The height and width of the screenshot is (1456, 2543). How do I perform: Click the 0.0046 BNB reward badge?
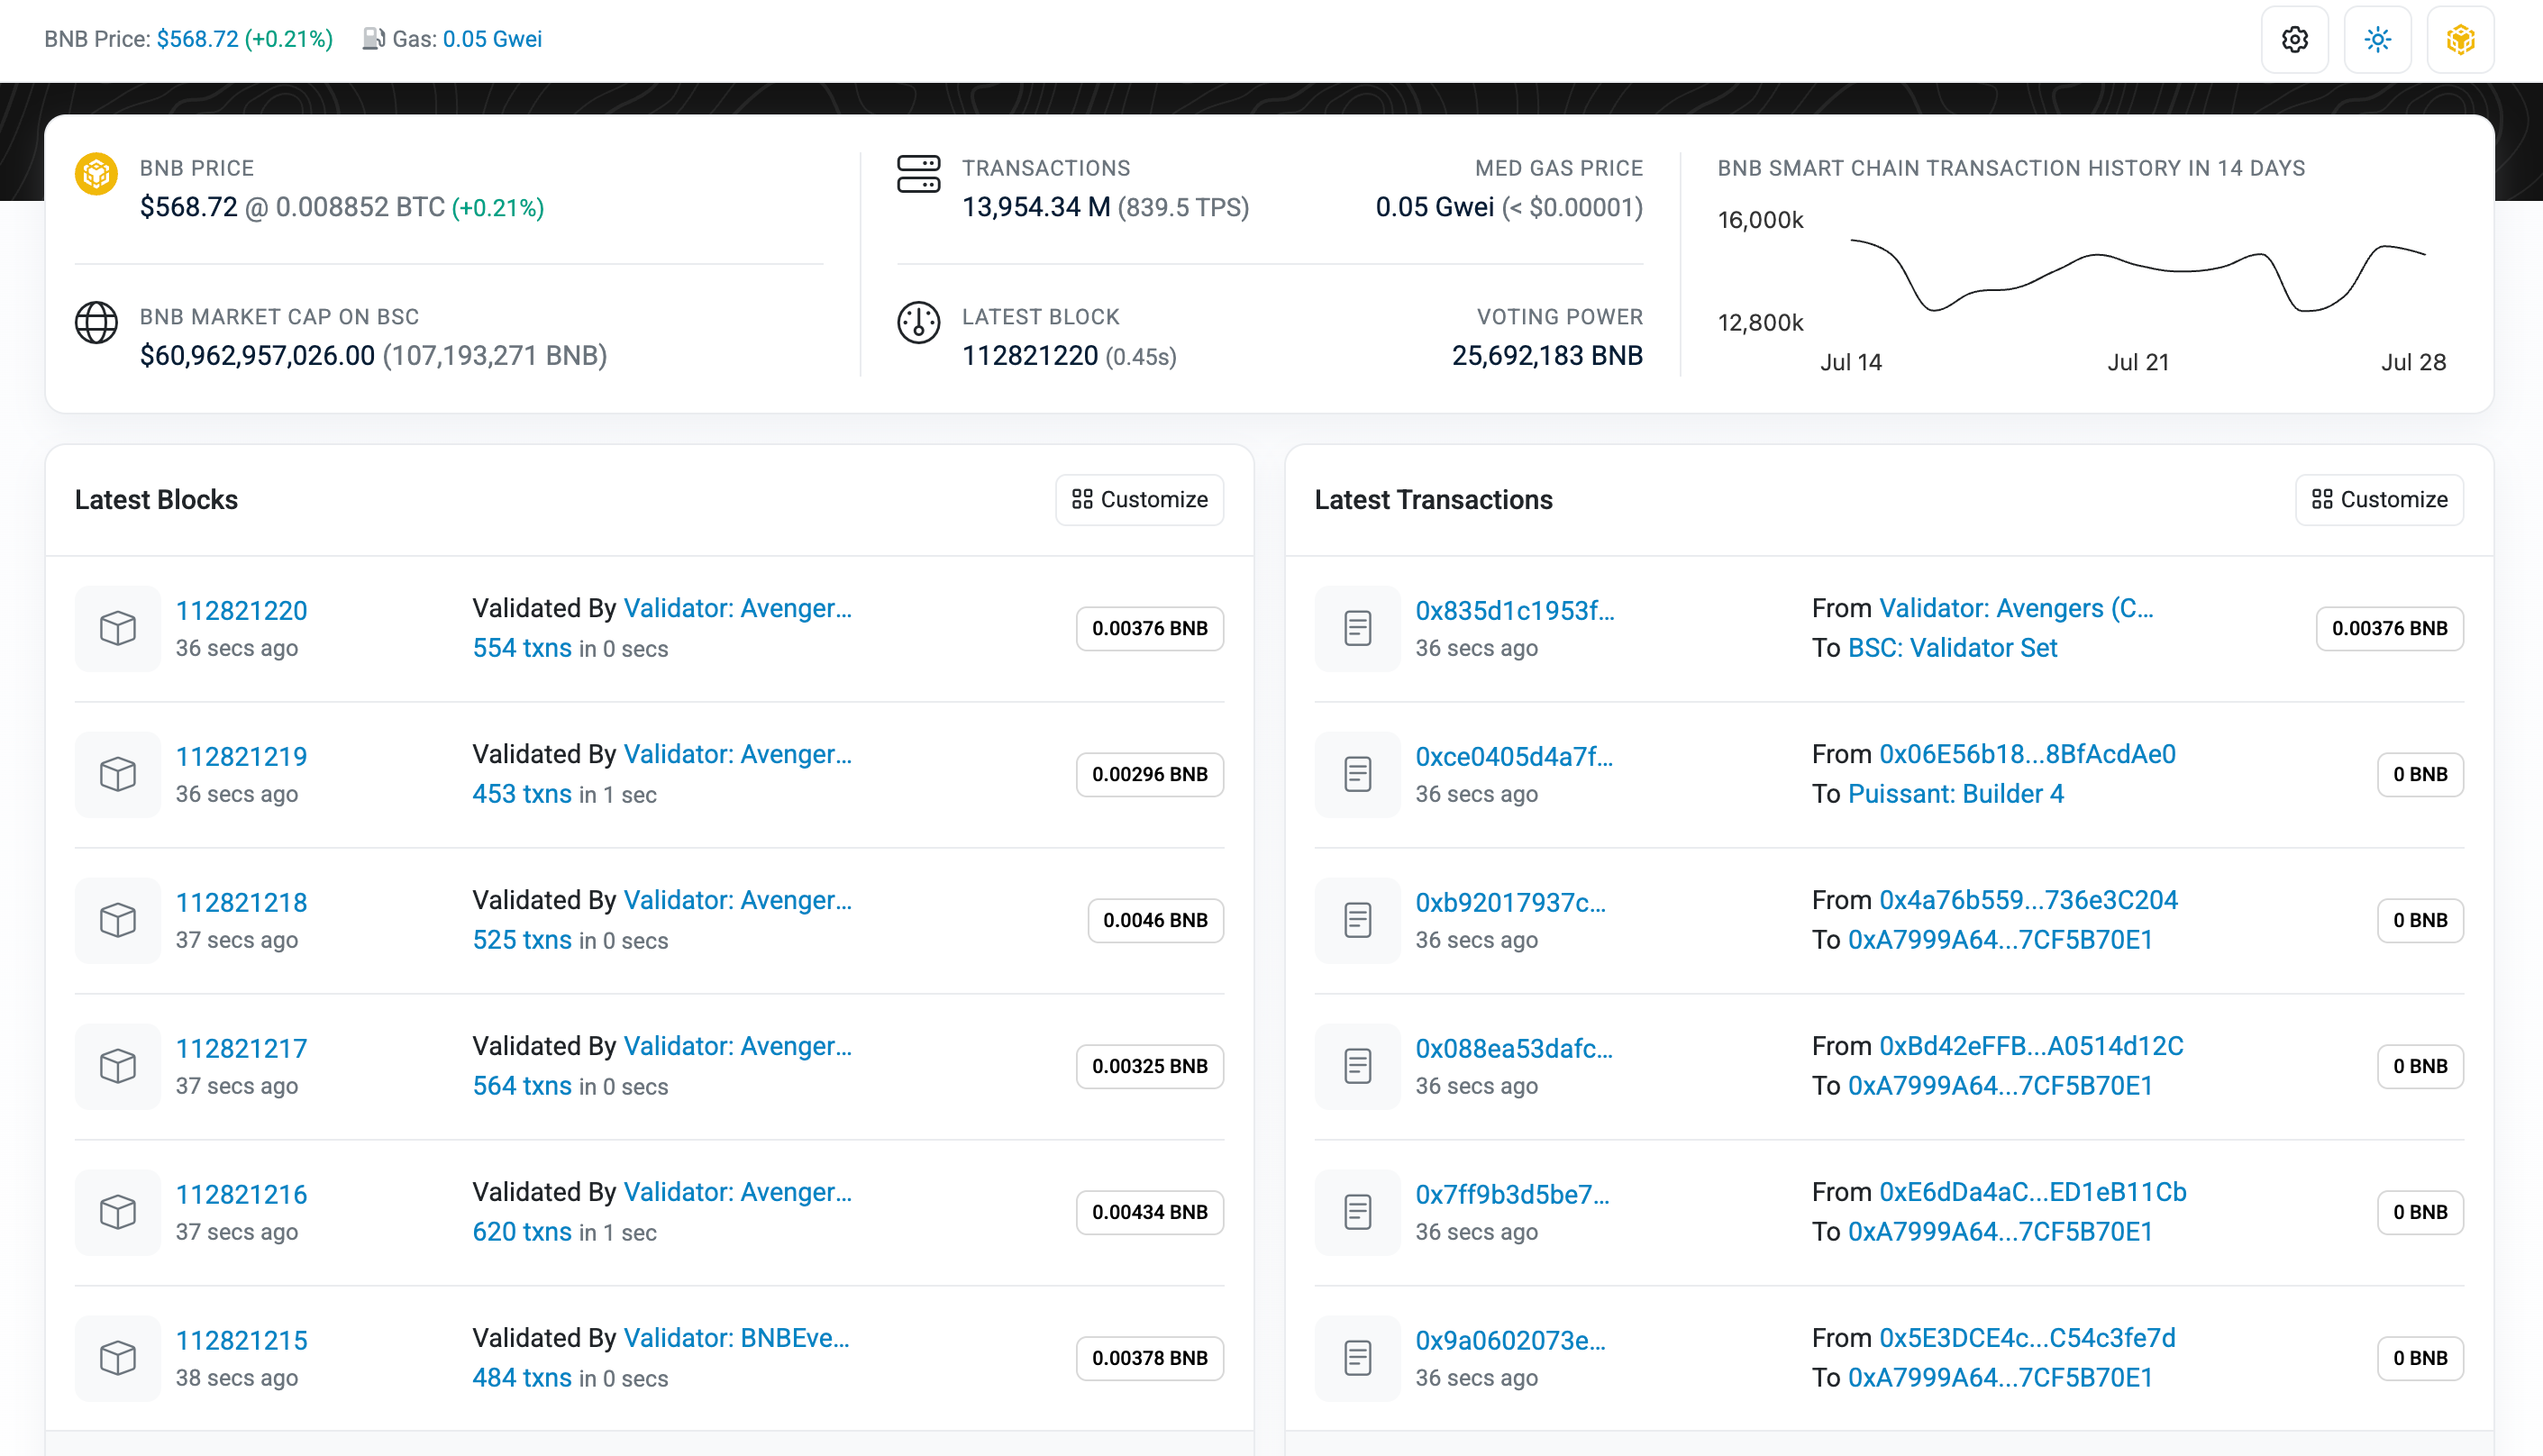tap(1156, 920)
